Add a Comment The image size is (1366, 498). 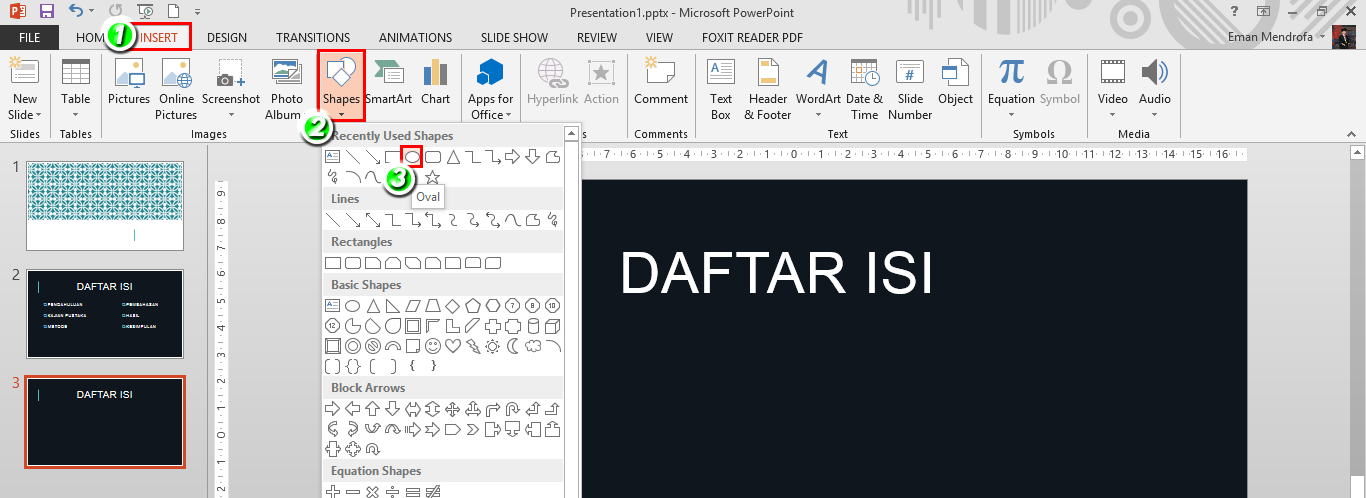point(661,82)
